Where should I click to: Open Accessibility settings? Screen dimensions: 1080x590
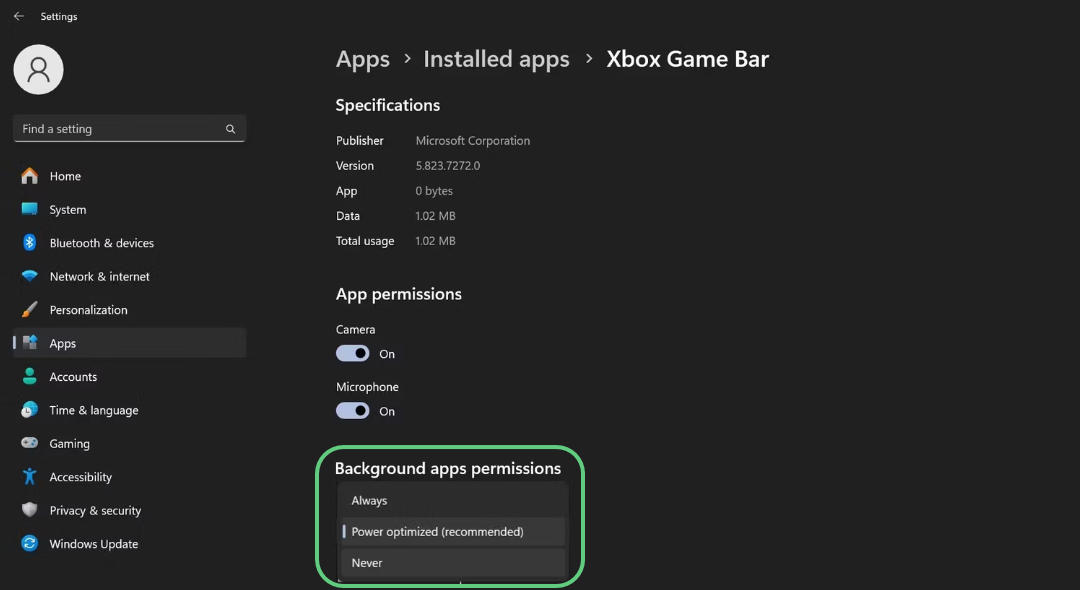[x=29, y=477]
